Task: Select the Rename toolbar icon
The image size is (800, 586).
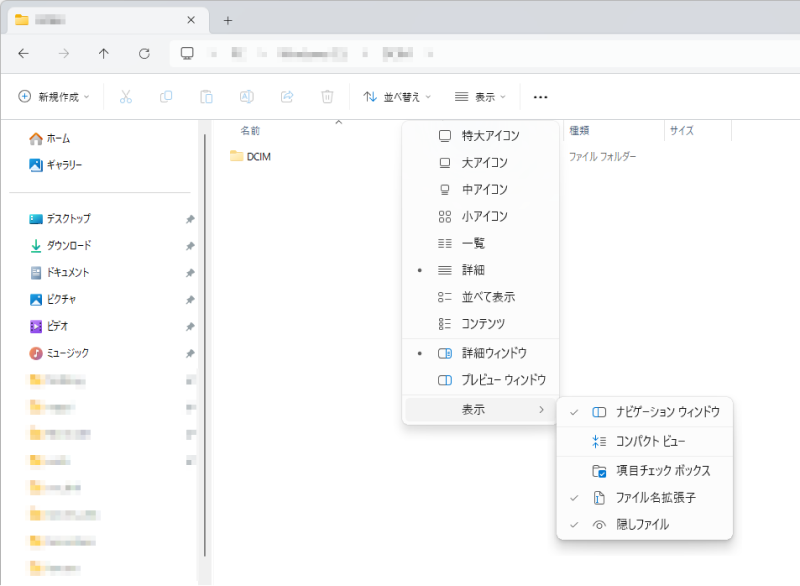Action: (x=245, y=96)
